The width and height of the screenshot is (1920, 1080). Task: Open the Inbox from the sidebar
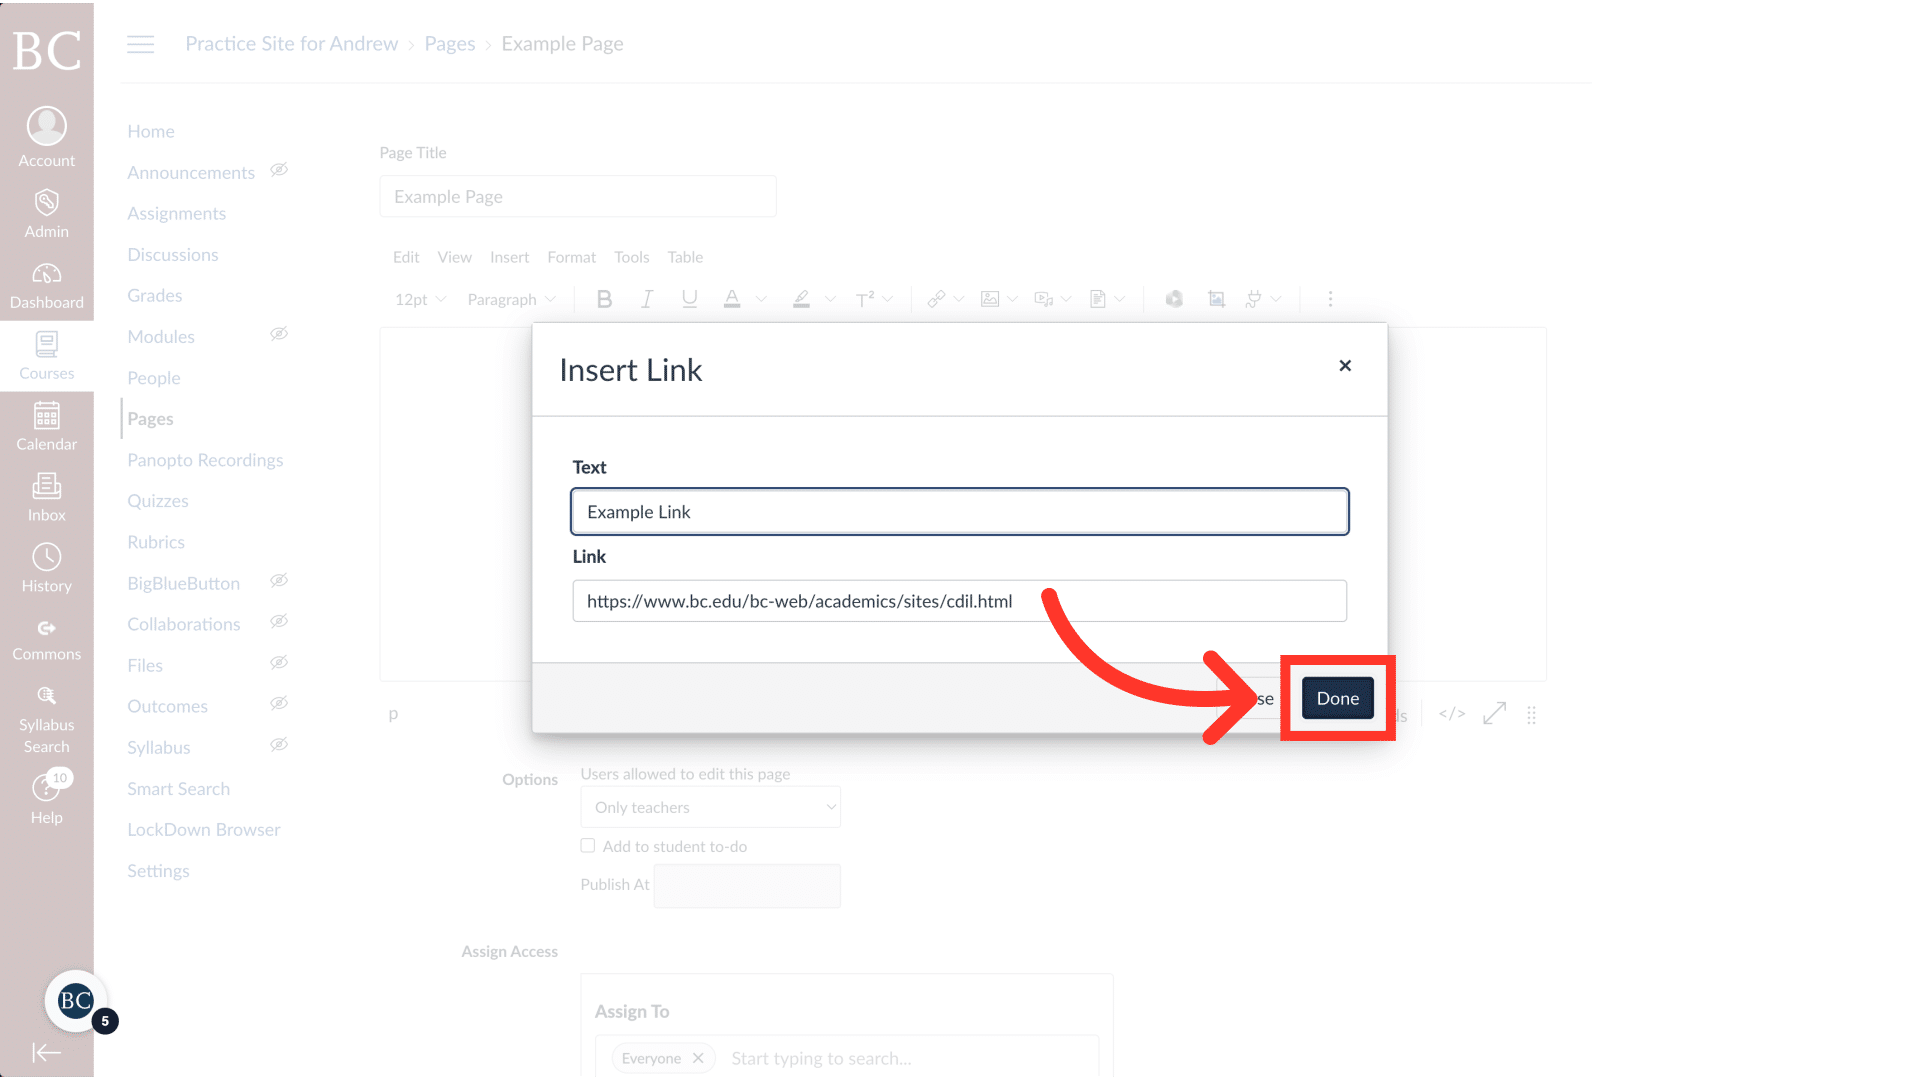[x=46, y=496]
